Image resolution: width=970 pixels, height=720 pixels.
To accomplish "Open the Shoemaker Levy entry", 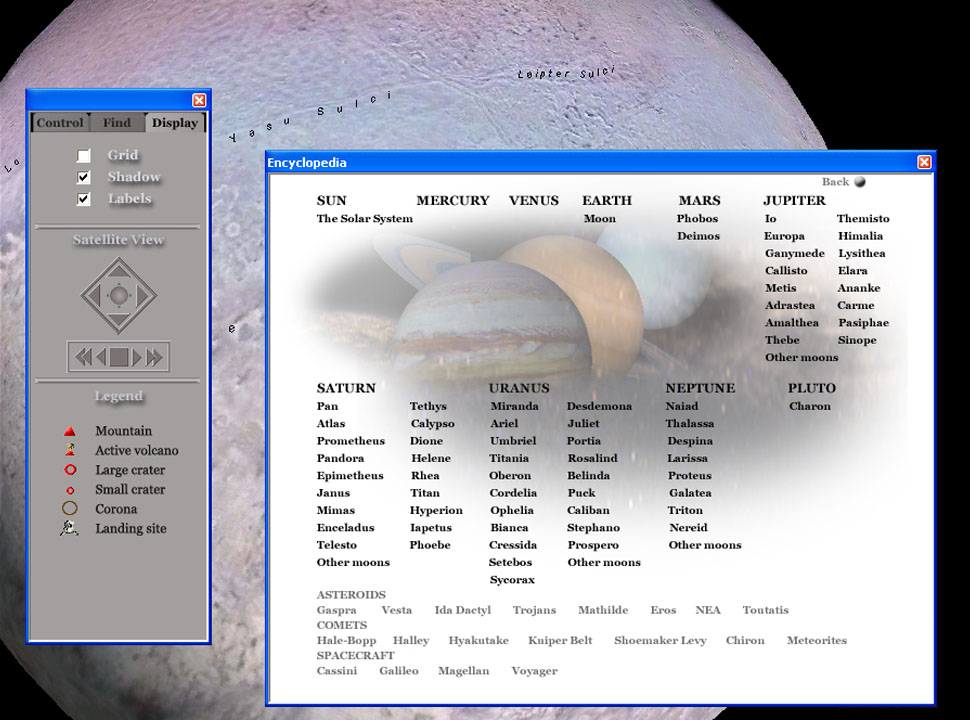I will tap(660, 640).
